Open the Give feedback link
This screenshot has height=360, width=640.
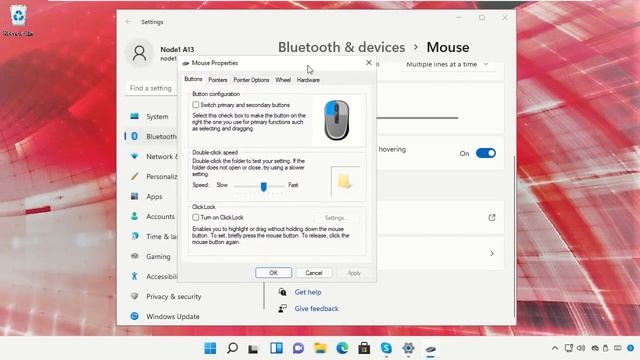click(x=316, y=309)
